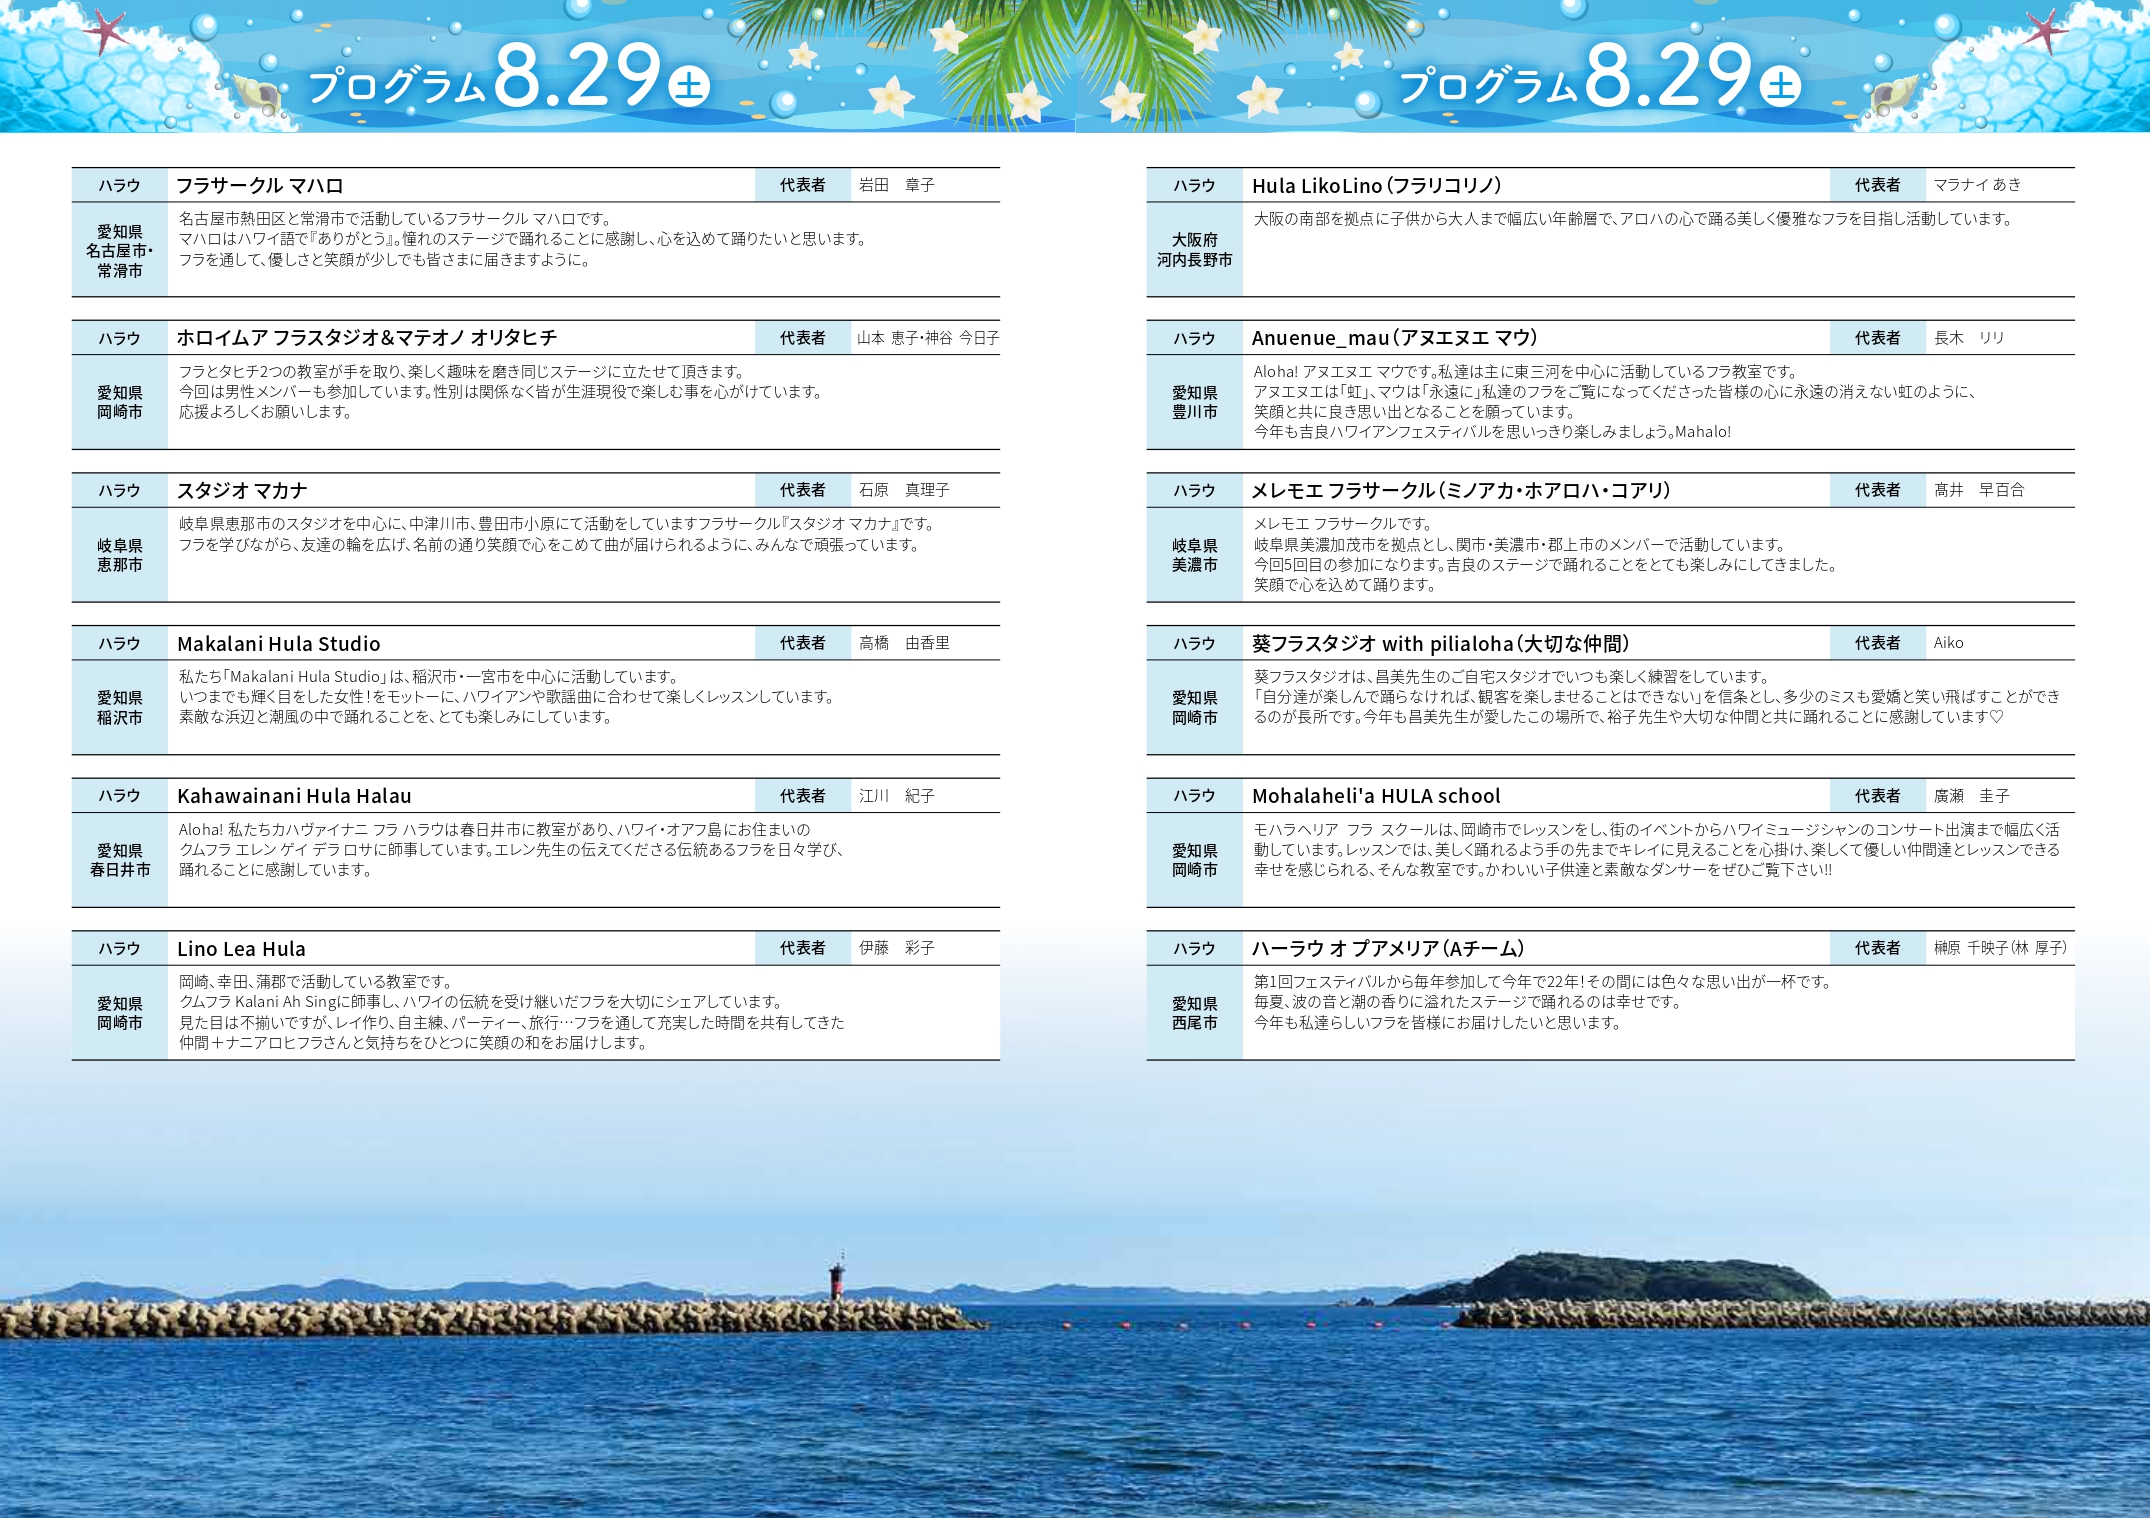Image resolution: width=2150 pixels, height=1518 pixels.
Task: Select the Makalani Hula Studio title
Action: tap(279, 644)
